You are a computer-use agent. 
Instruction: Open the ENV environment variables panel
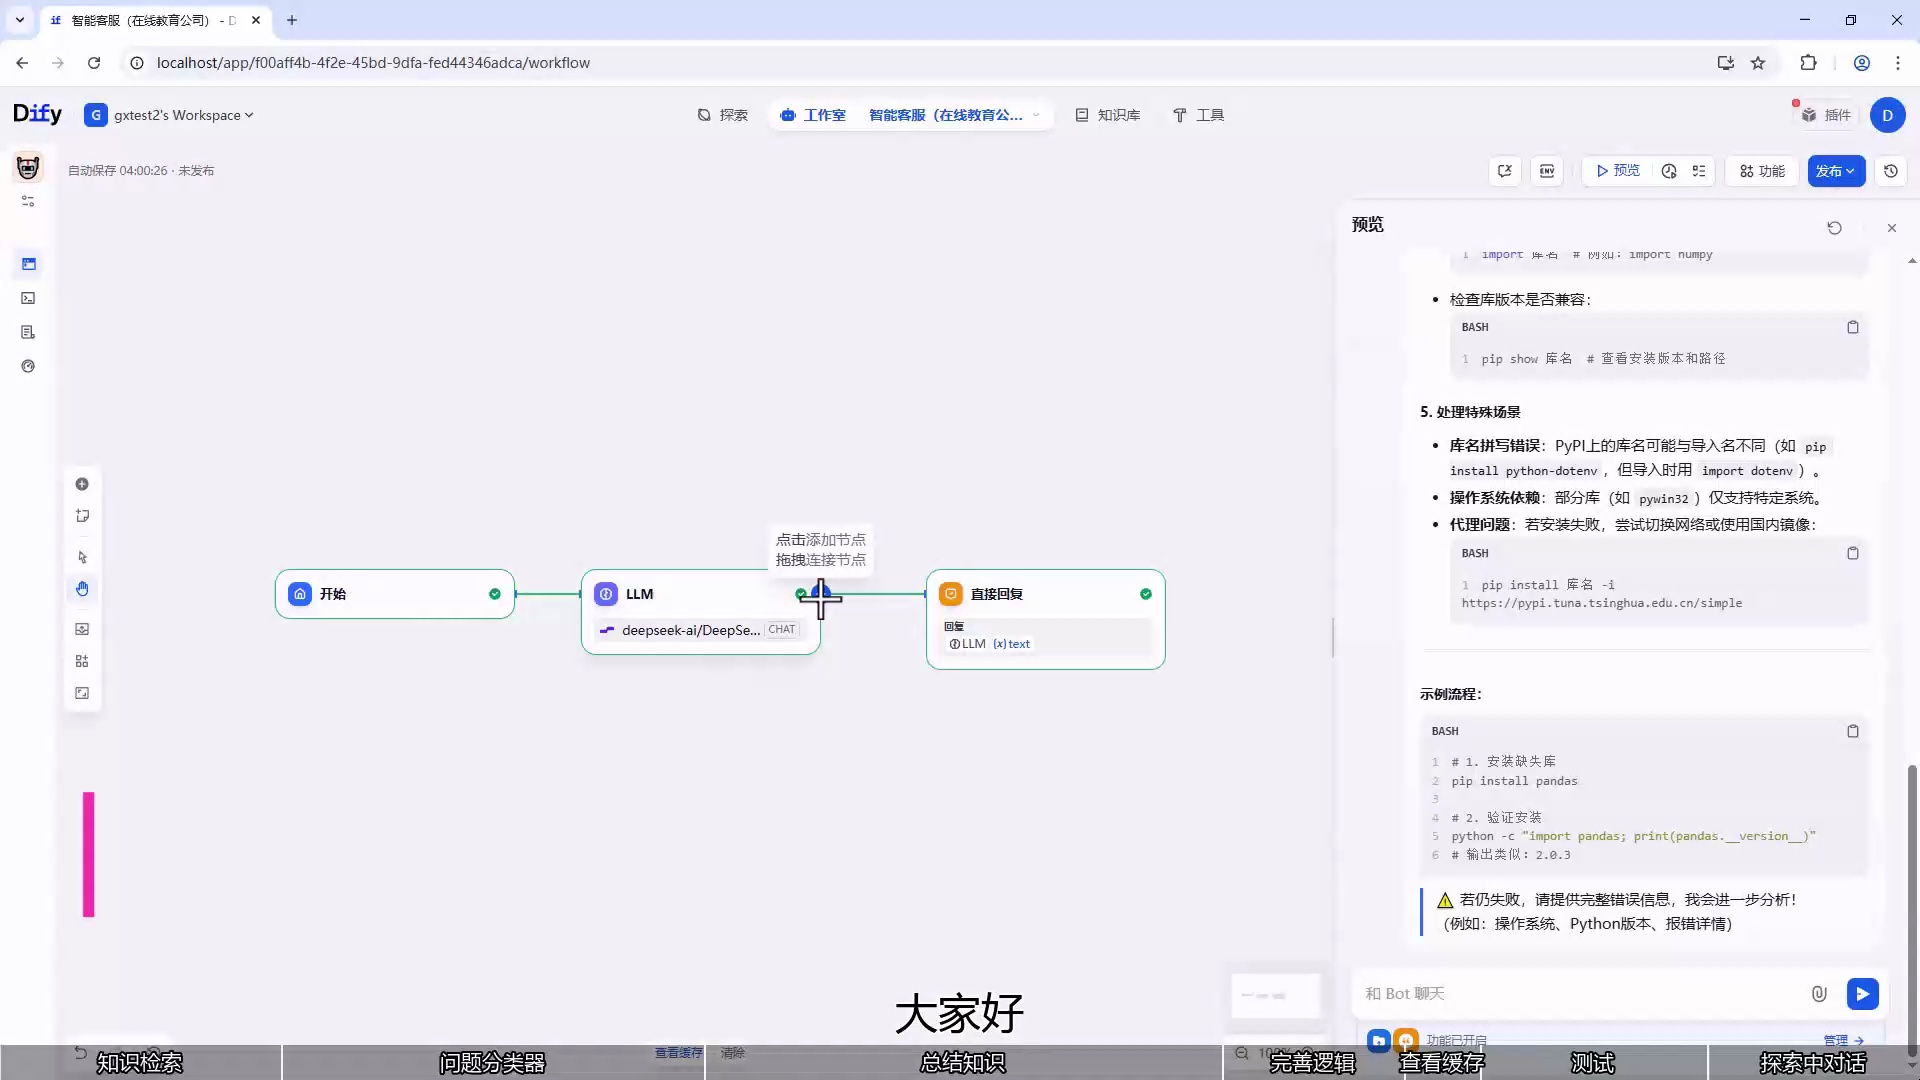click(x=1547, y=171)
